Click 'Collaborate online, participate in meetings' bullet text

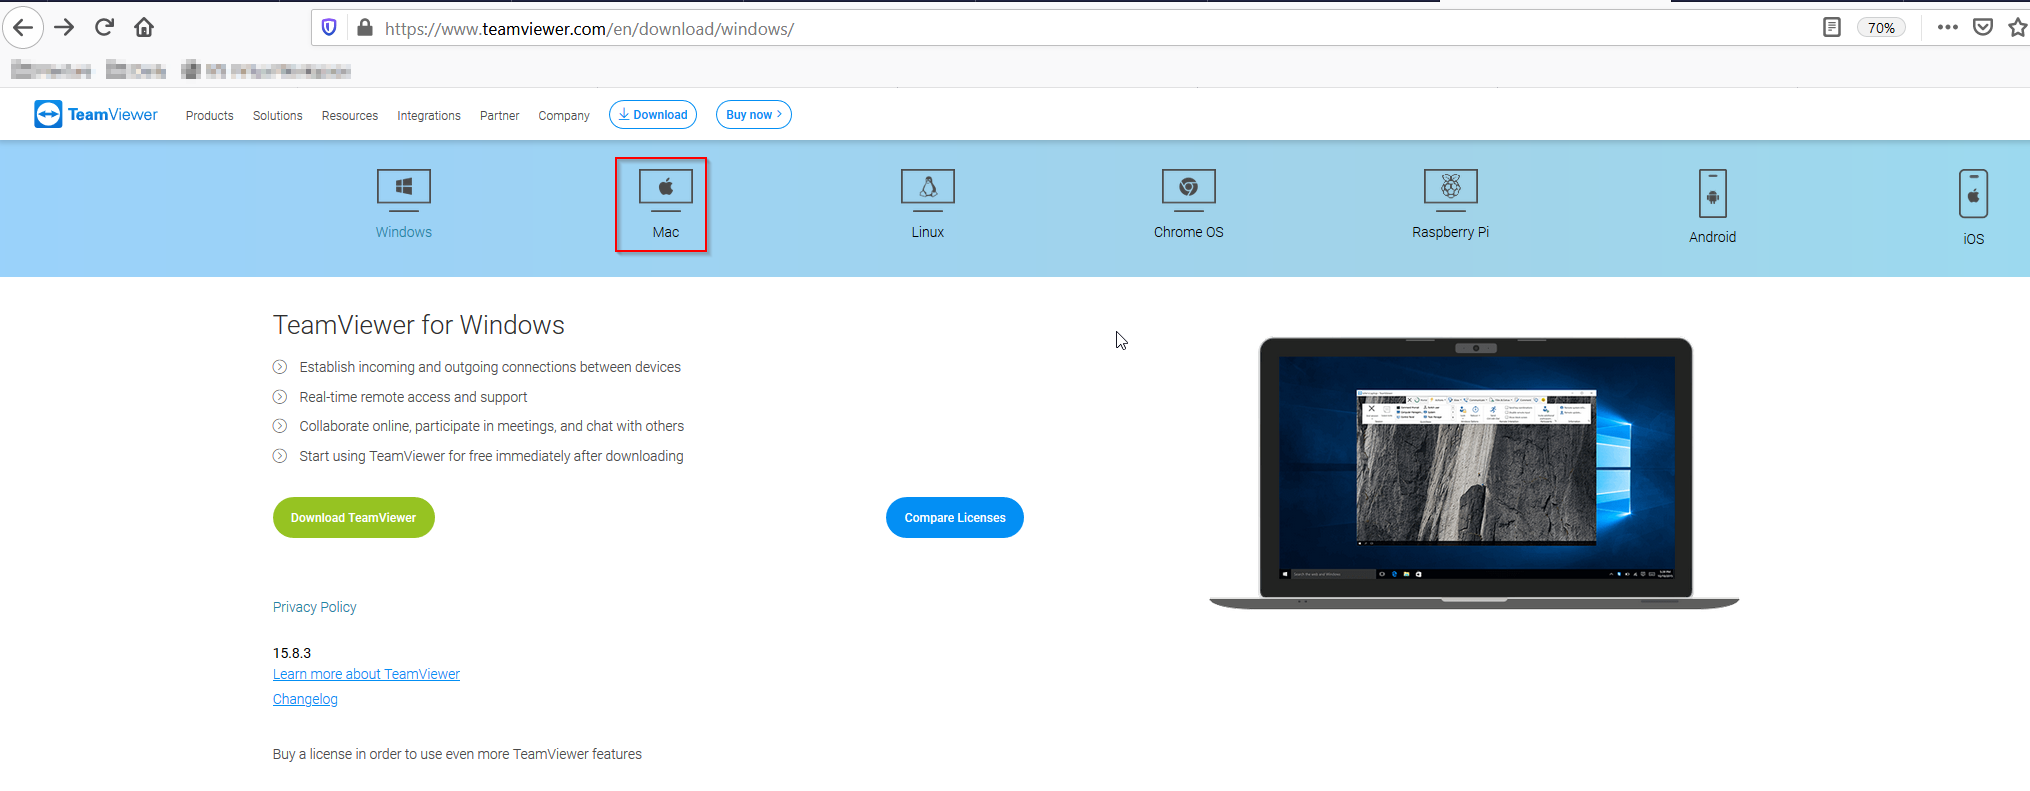coord(492,426)
